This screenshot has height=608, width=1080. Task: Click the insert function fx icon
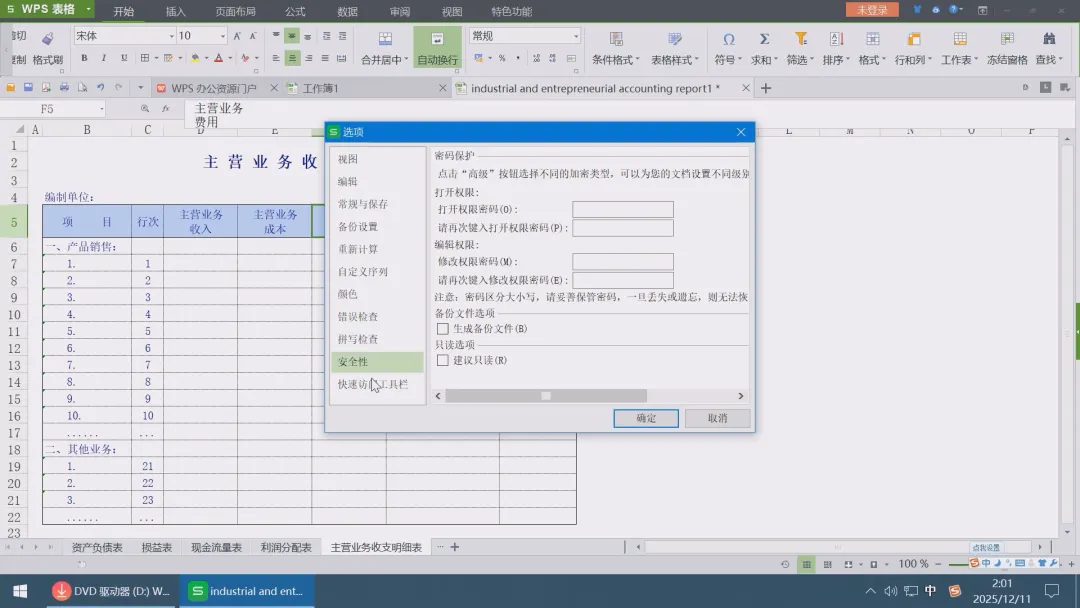tap(165, 109)
